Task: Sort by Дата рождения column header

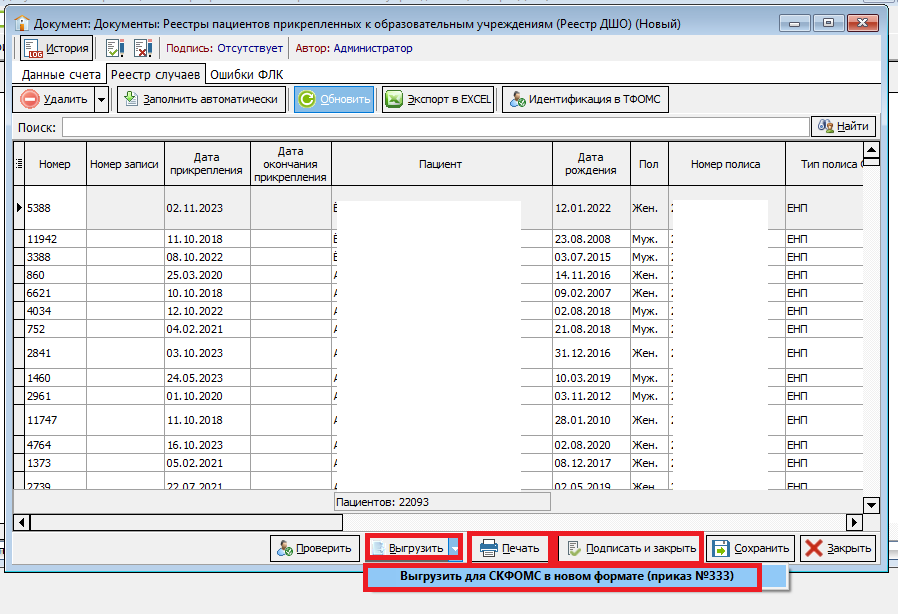Action: (x=591, y=164)
